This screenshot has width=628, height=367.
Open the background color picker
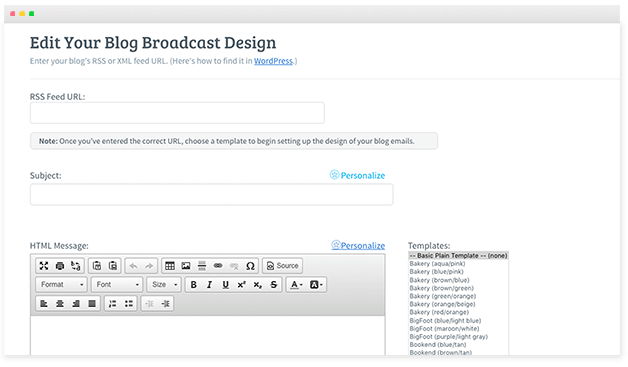pyautogui.click(x=316, y=284)
